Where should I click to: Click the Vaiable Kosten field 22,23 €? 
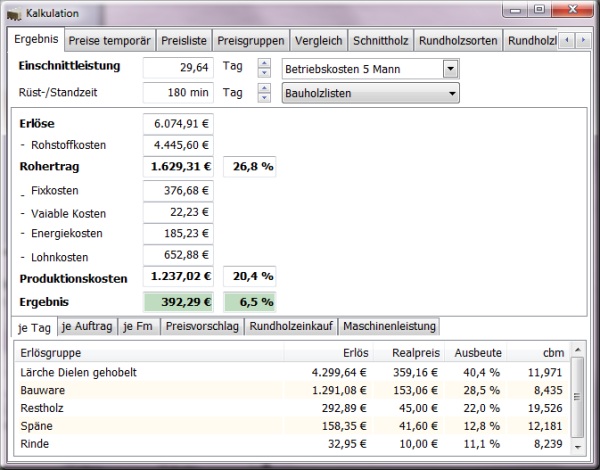(x=178, y=212)
